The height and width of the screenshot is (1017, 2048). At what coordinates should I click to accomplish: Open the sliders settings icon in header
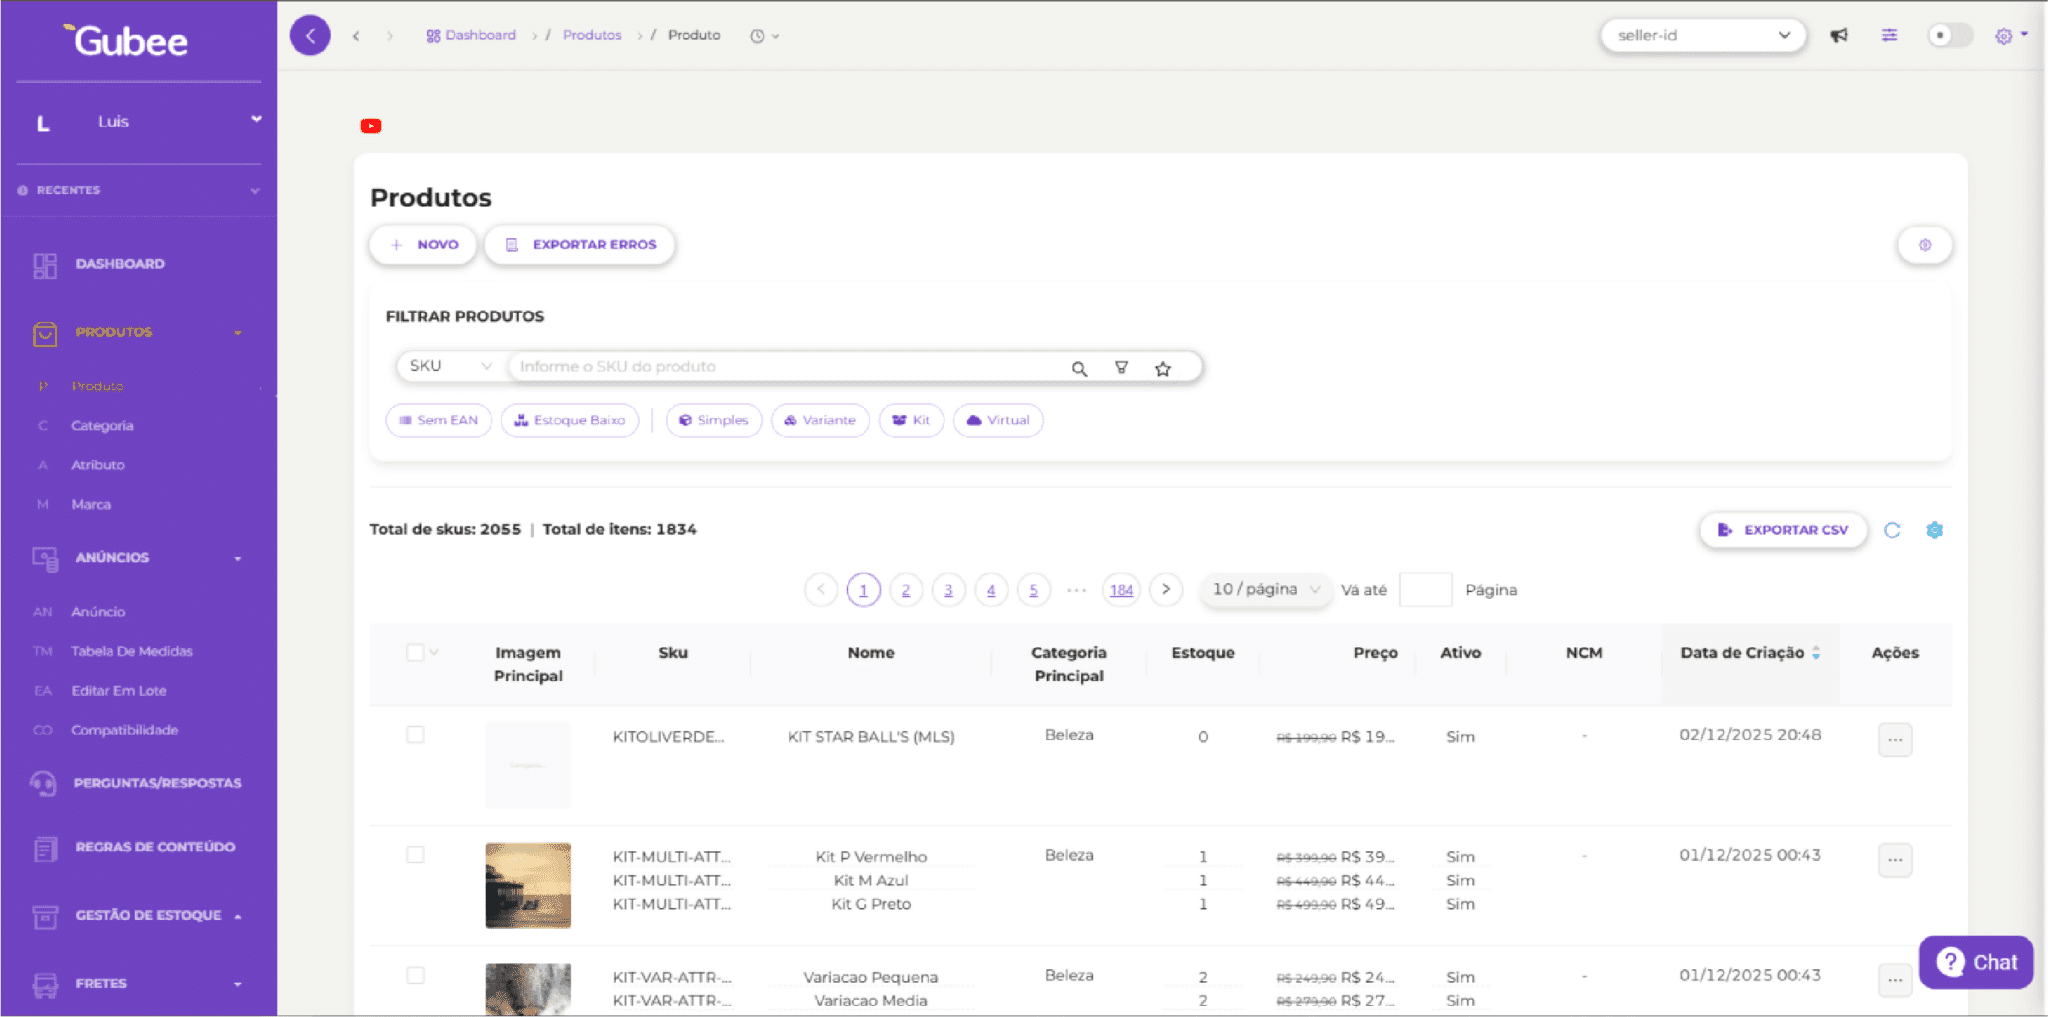click(1889, 35)
